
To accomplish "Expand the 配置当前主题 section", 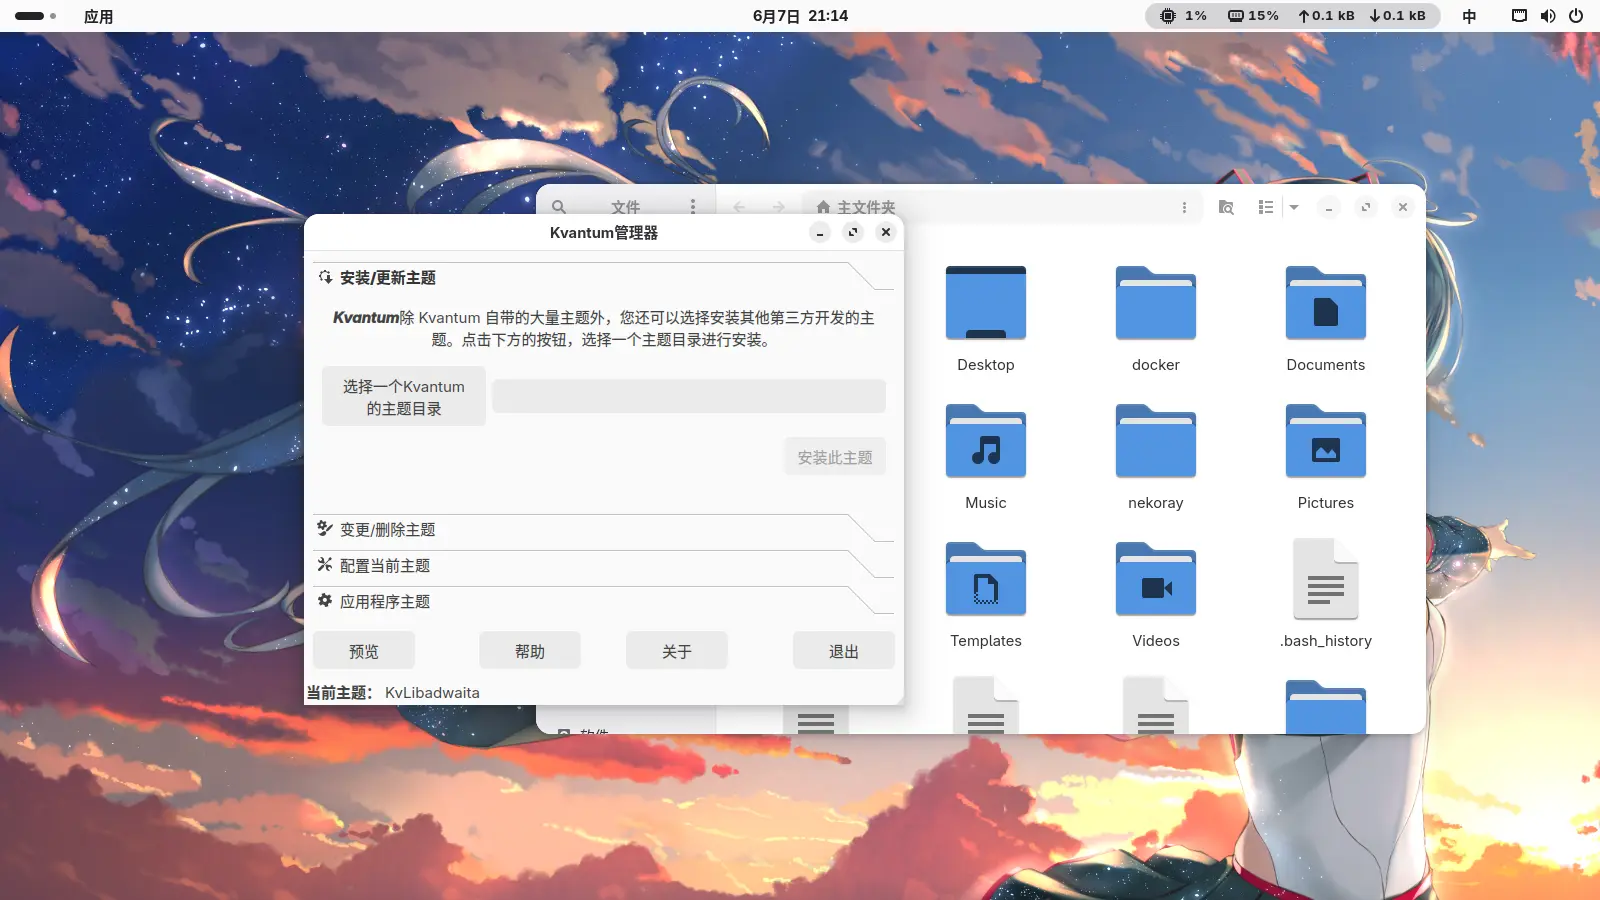I will click(x=603, y=566).
